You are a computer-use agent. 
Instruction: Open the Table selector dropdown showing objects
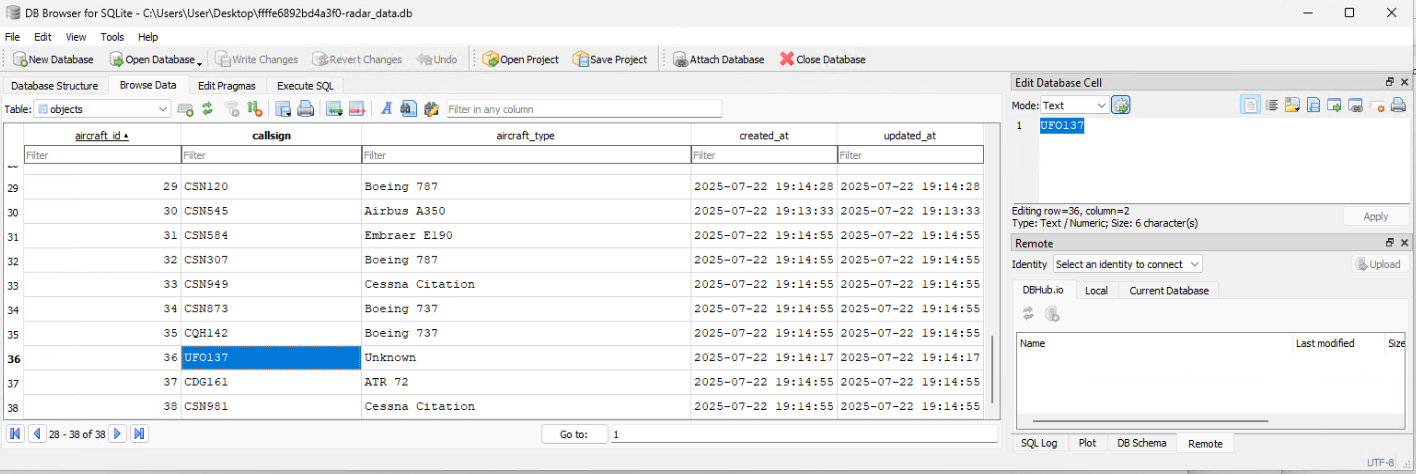point(103,109)
